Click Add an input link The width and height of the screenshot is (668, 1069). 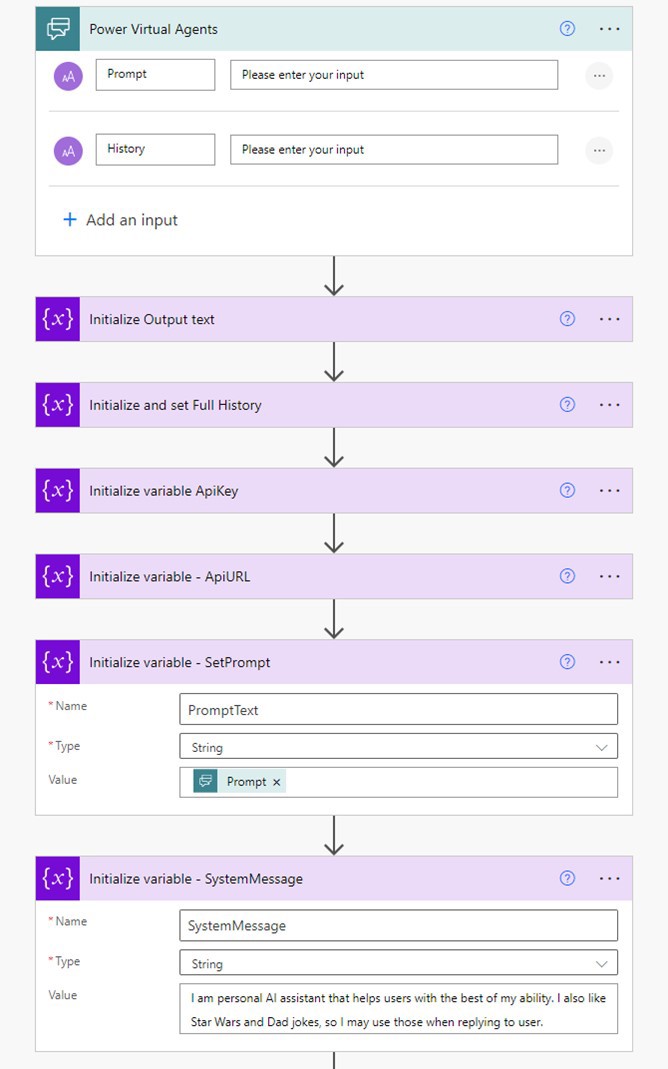pyautogui.click(x=120, y=220)
